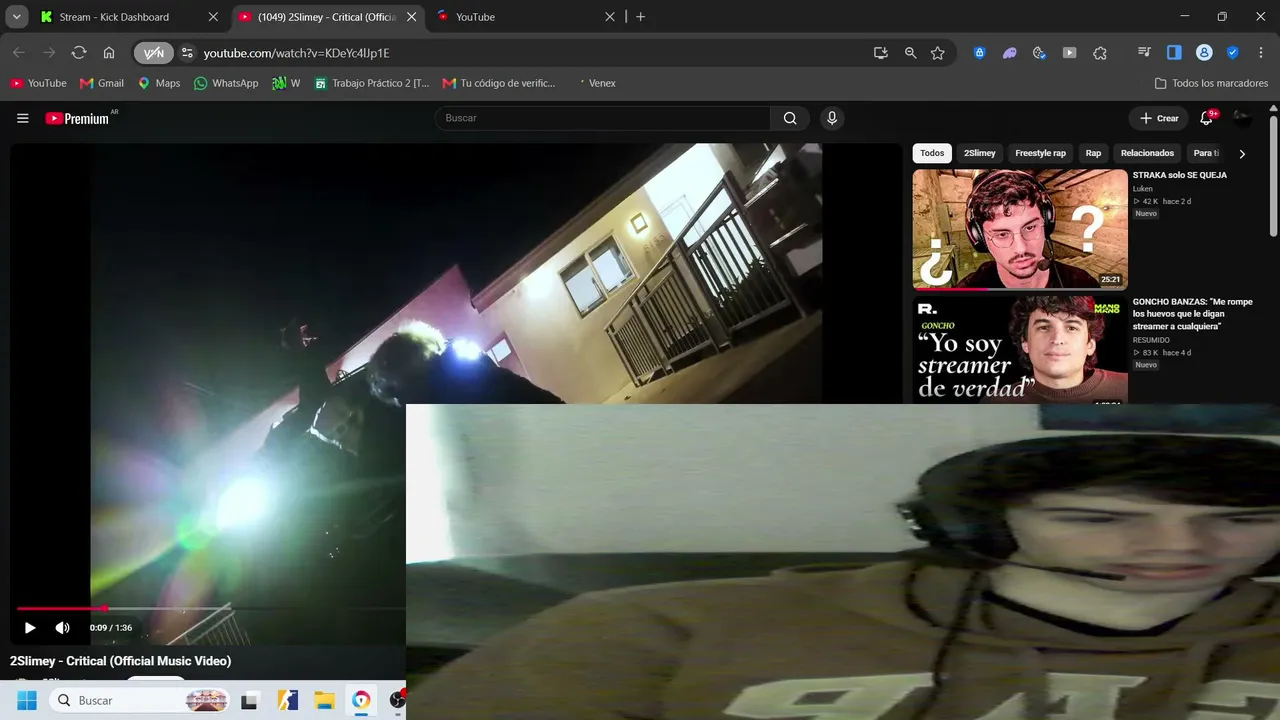Click the YouTube search magnifier button
The width and height of the screenshot is (1280, 720).
pos(790,118)
